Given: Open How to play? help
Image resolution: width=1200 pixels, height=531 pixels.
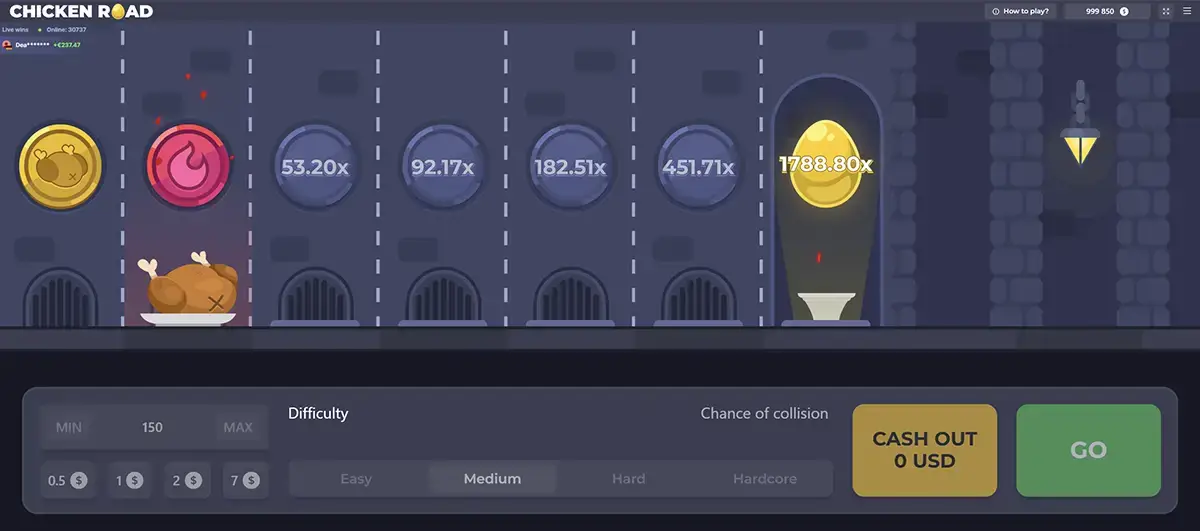Looking at the screenshot, I should (1020, 12).
